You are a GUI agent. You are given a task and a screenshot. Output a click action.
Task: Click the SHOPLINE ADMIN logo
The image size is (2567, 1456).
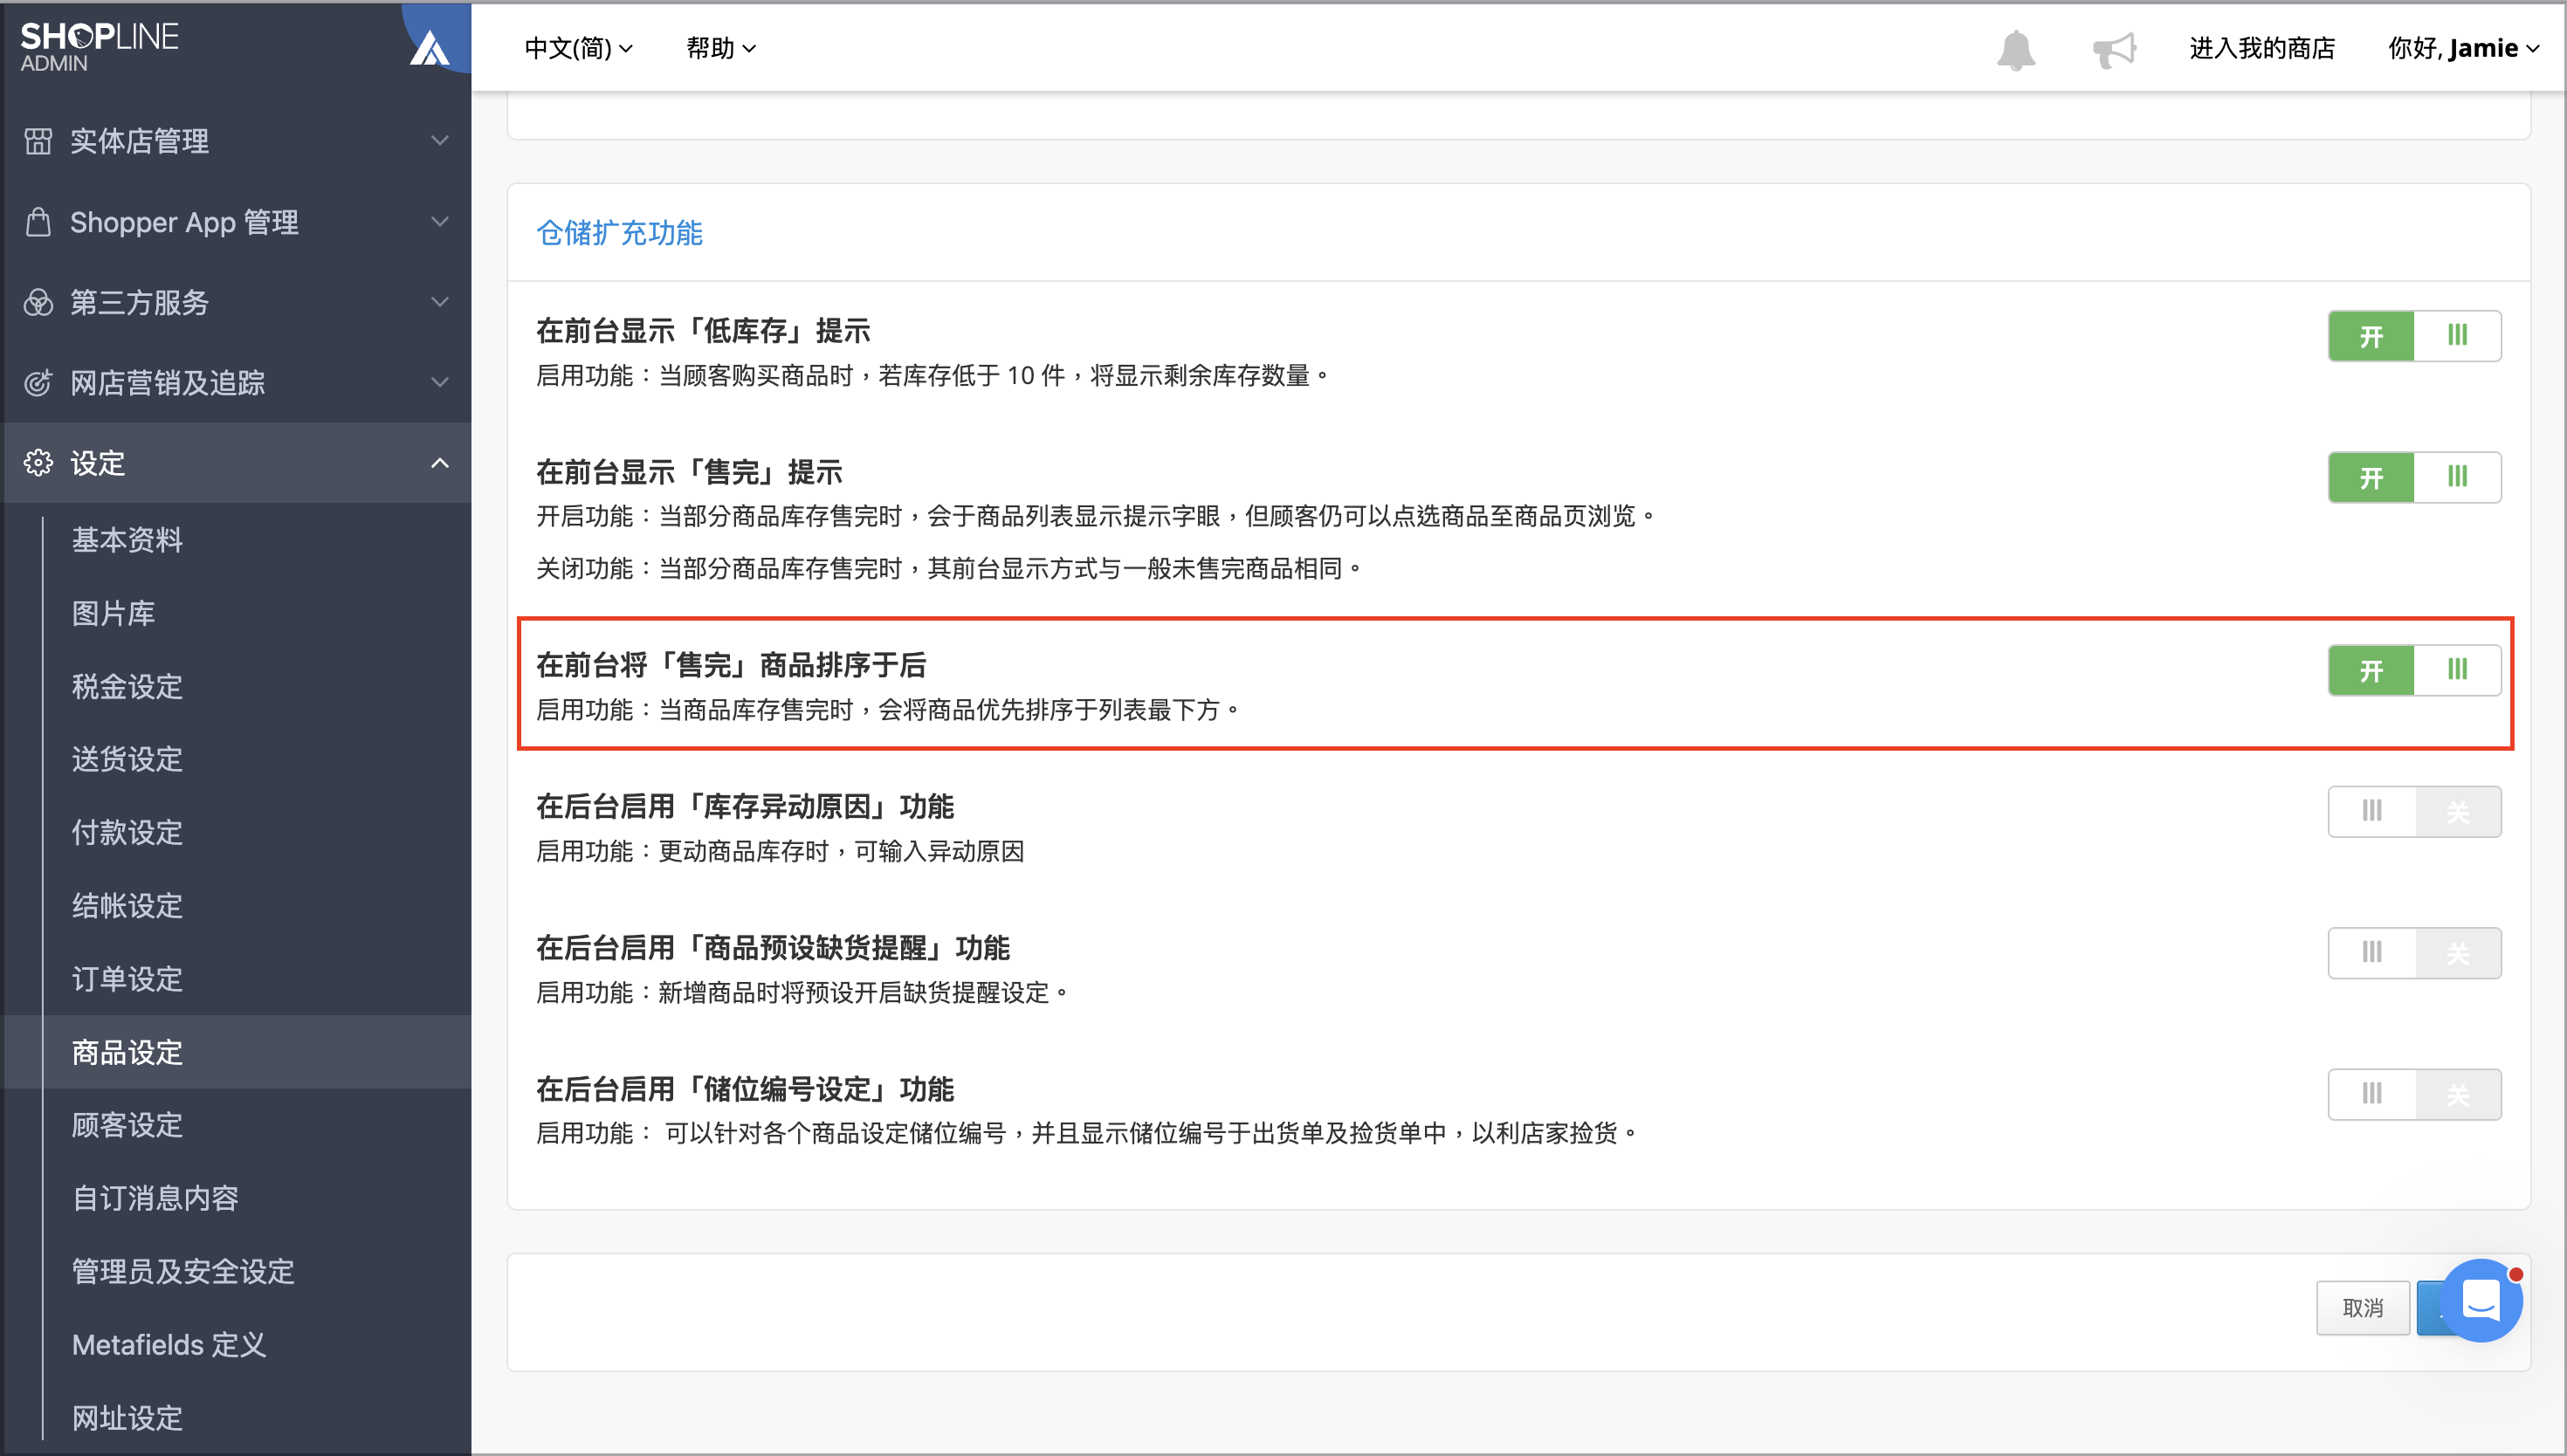point(99,47)
